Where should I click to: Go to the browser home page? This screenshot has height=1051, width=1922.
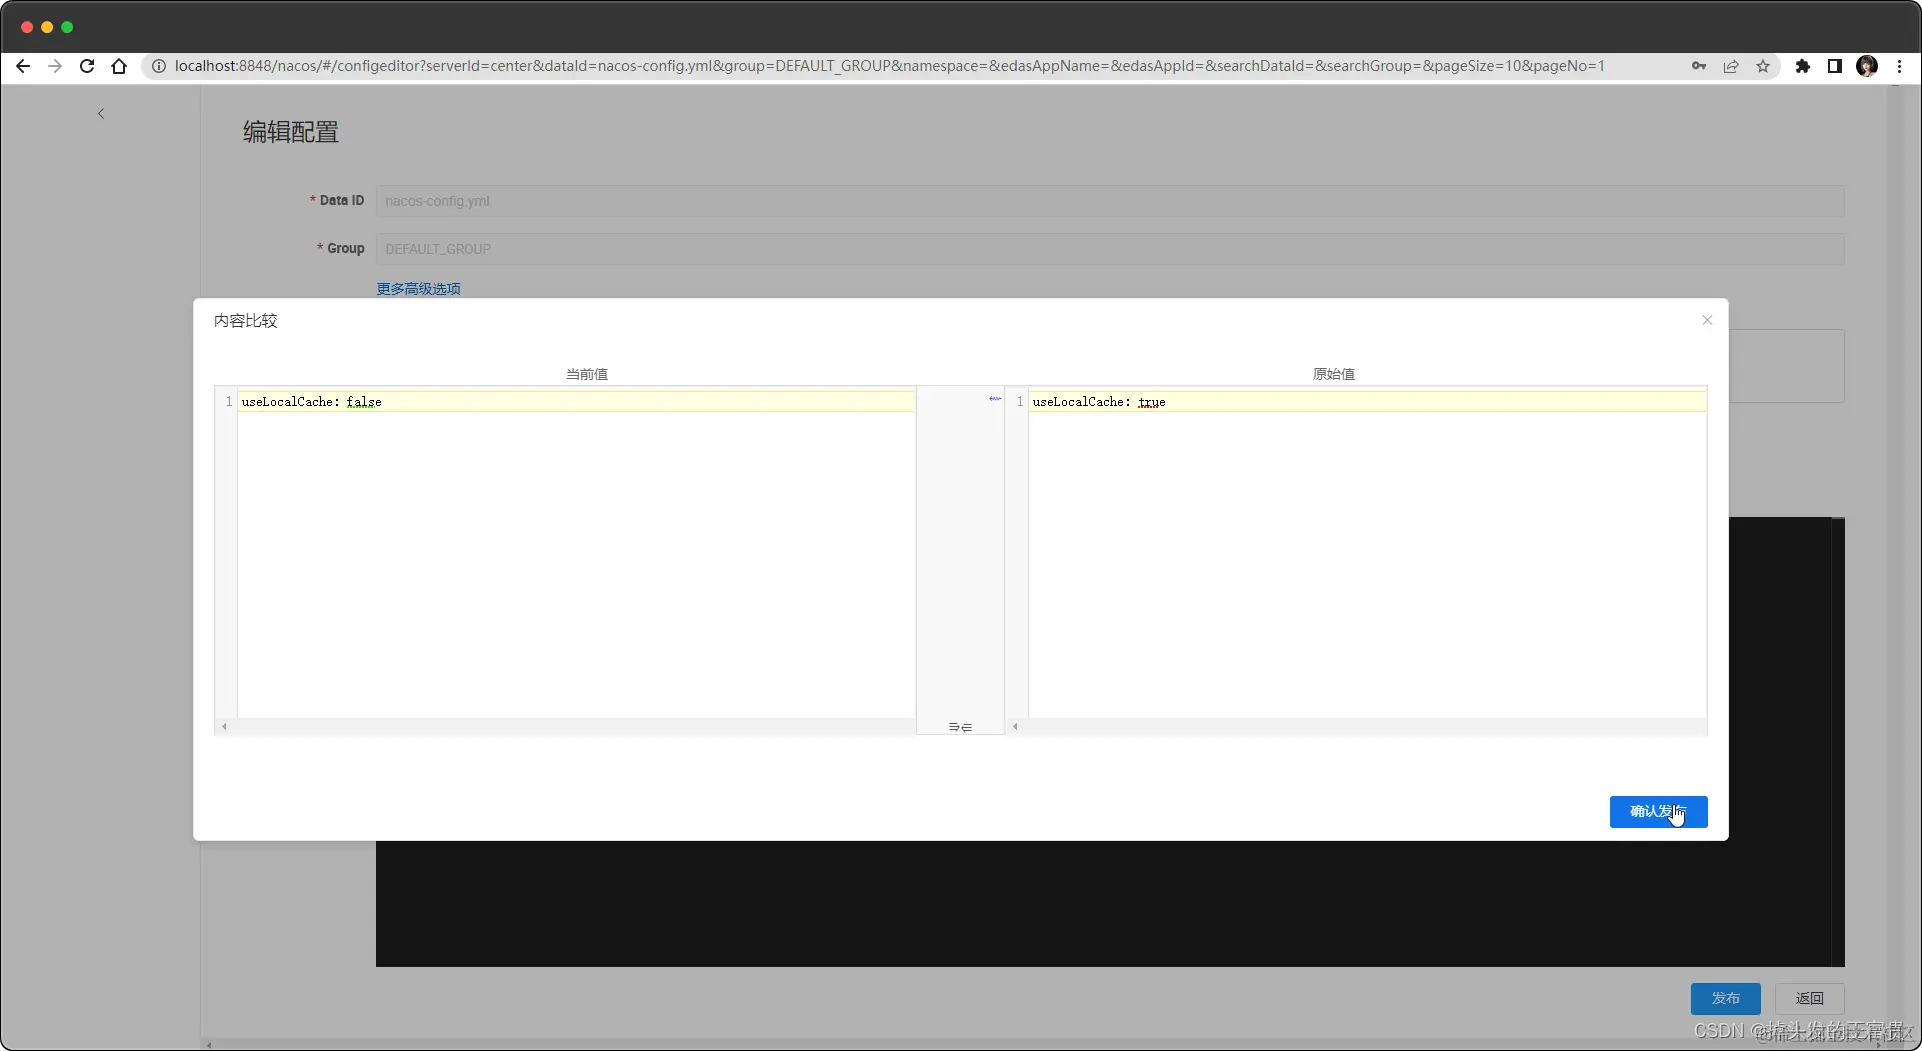pos(119,66)
